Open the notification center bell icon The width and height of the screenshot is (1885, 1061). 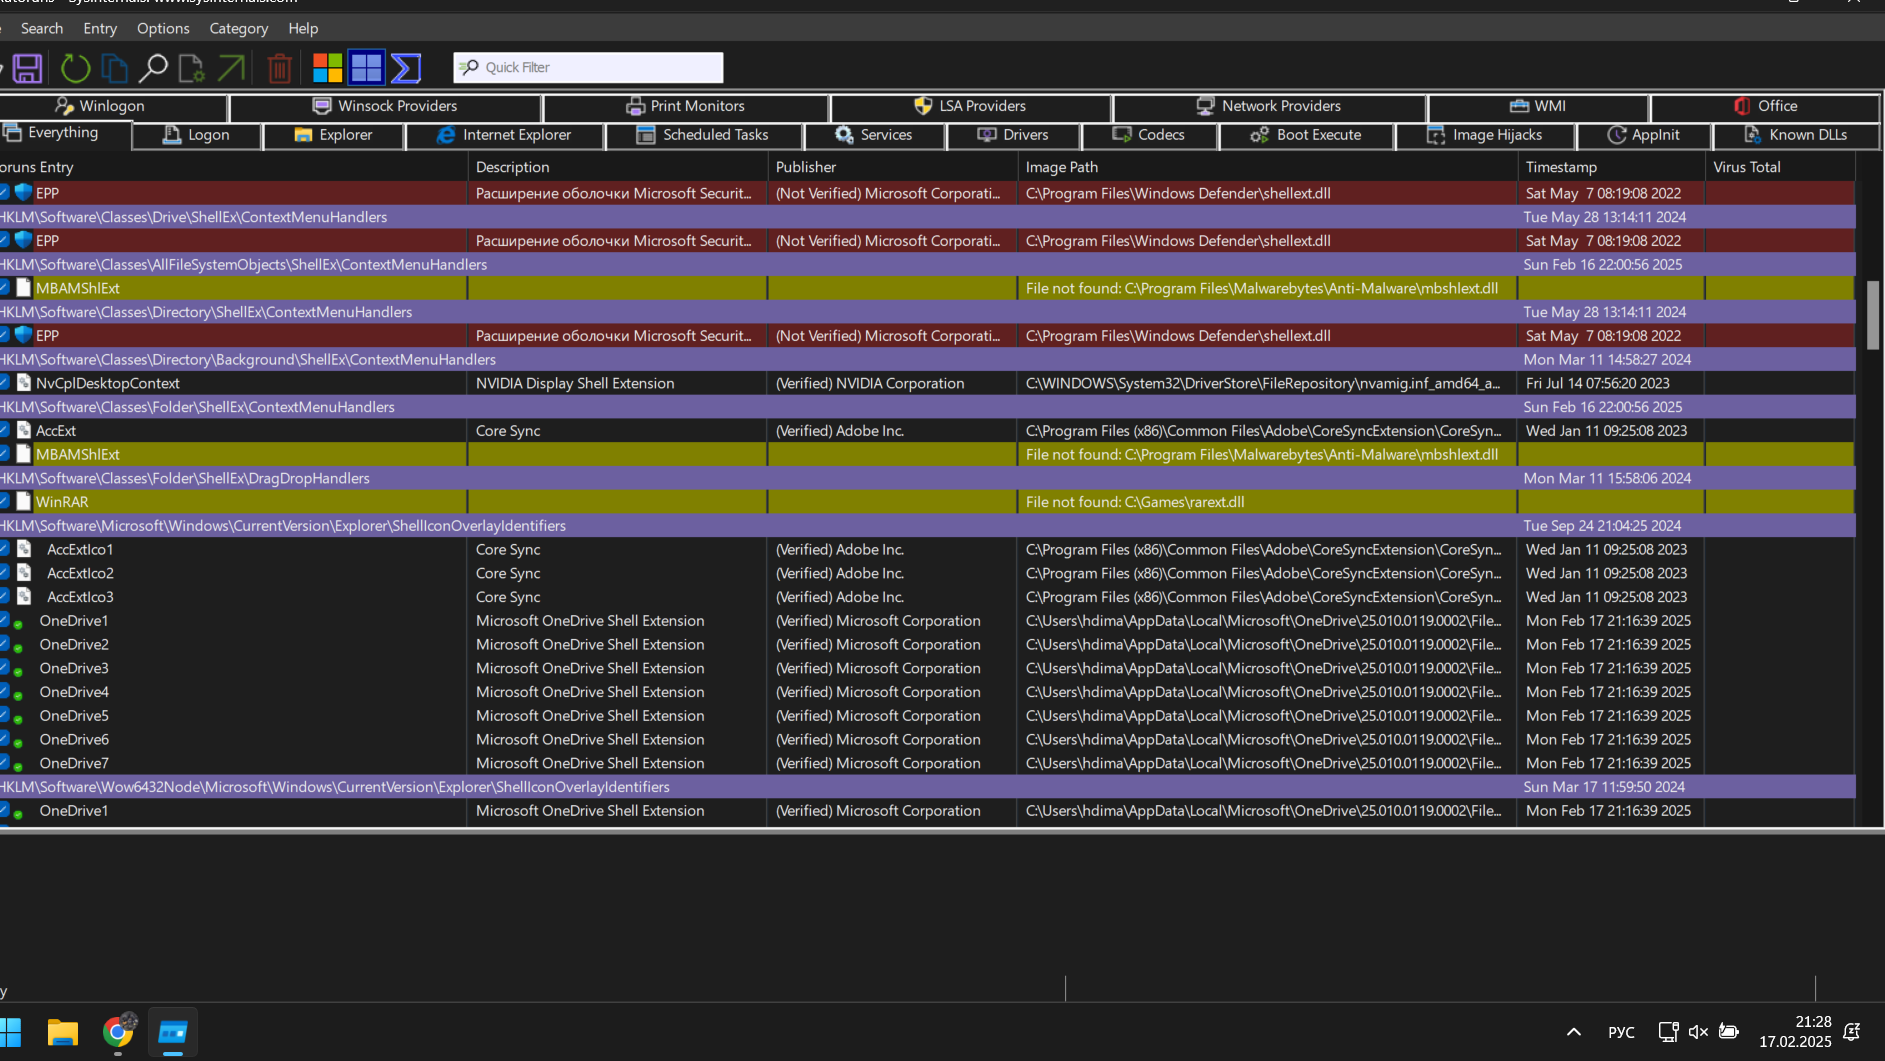pyautogui.click(x=1852, y=1032)
